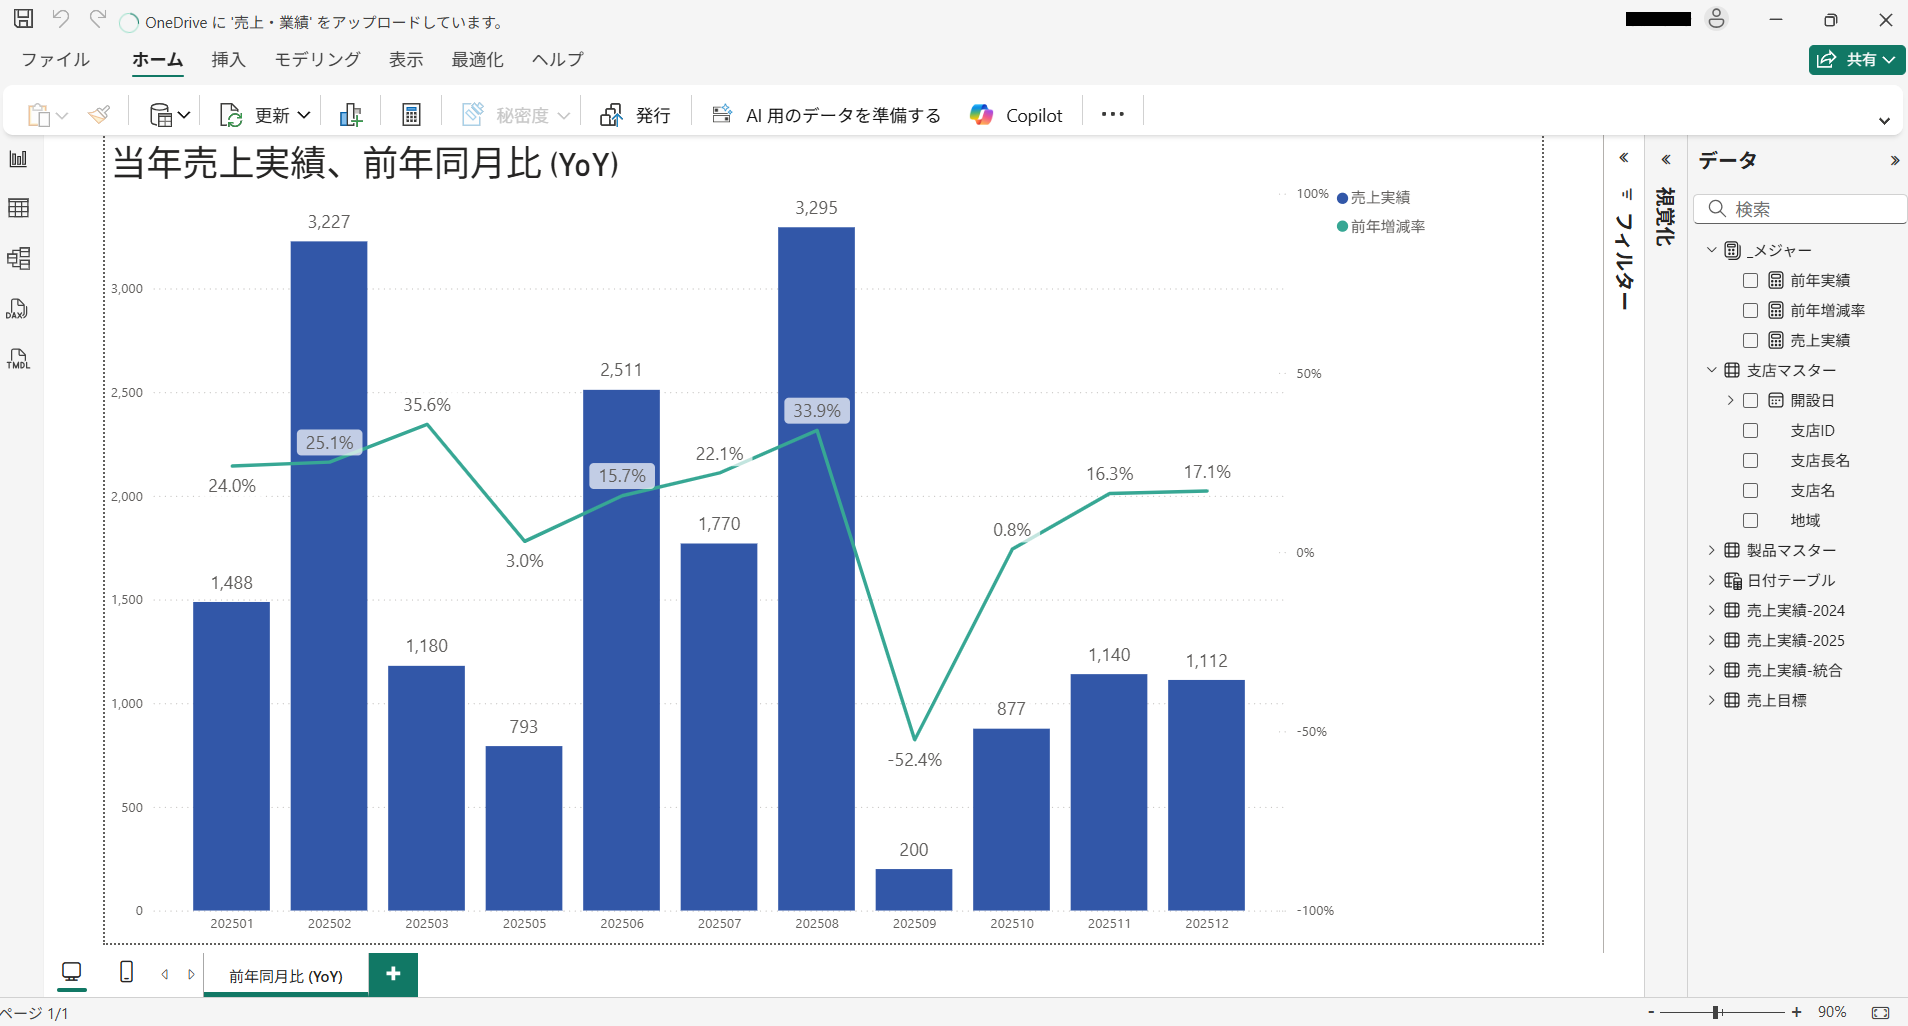Click the 検索 search field in Data pane
1908x1026 pixels.
tap(1800, 208)
